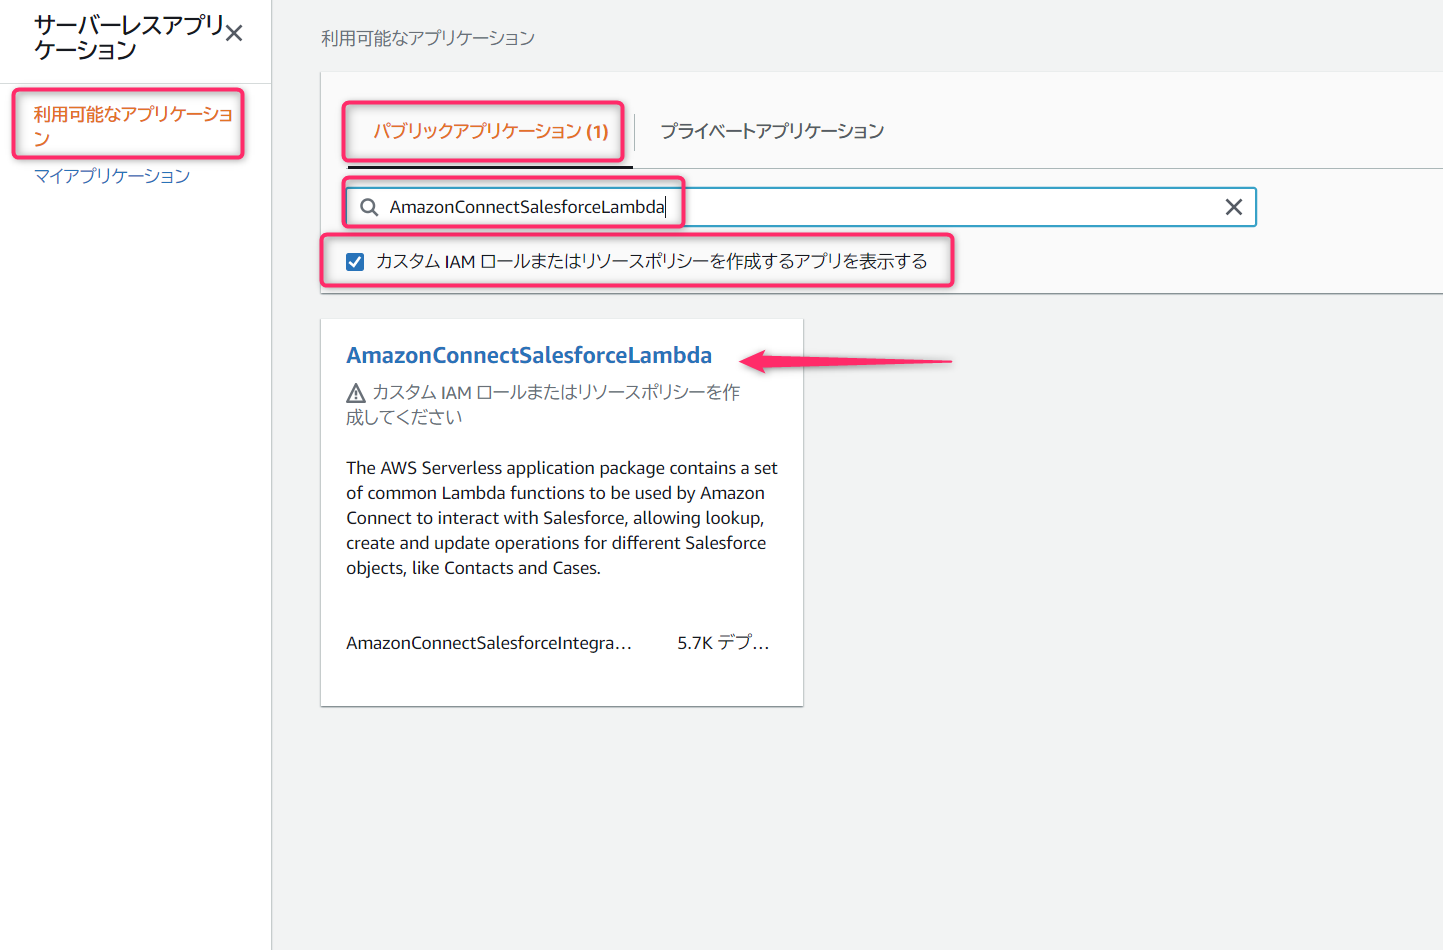The width and height of the screenshot is (1443, 950).
Task: Open the AmazonConnectSalesforceLambda application link
Action: [x=529, y=355]
